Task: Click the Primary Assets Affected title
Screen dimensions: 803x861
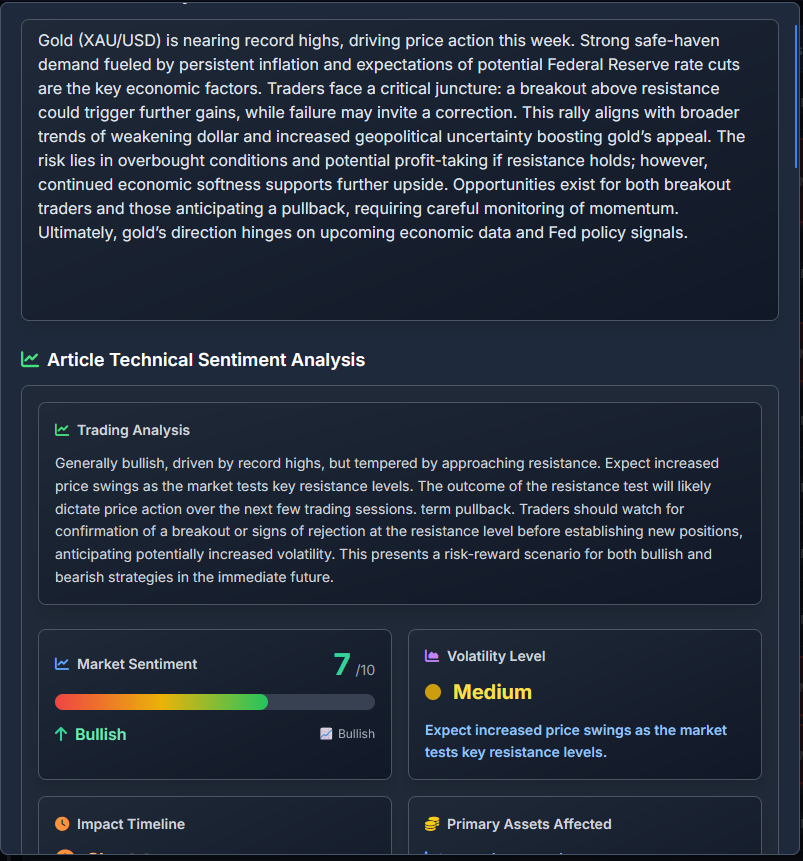Action: point(529,824)
